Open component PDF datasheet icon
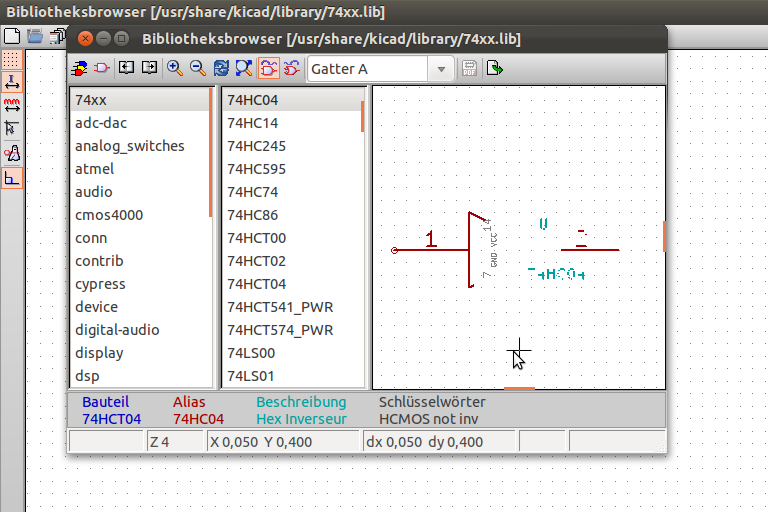The width and height of the screenshot is (768, 512). coord(469,69)
